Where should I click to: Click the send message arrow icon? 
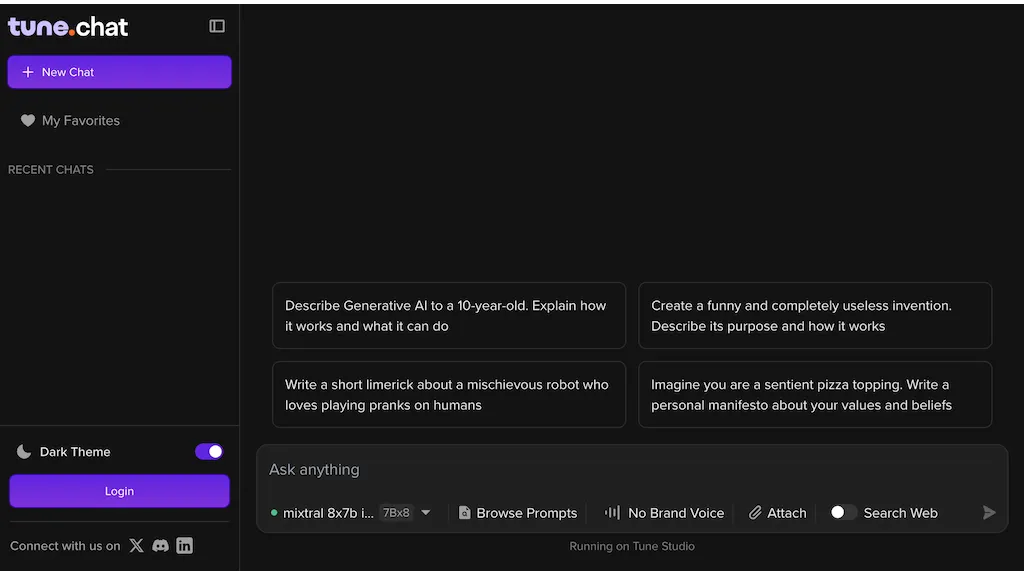click(x=989, y=513)
